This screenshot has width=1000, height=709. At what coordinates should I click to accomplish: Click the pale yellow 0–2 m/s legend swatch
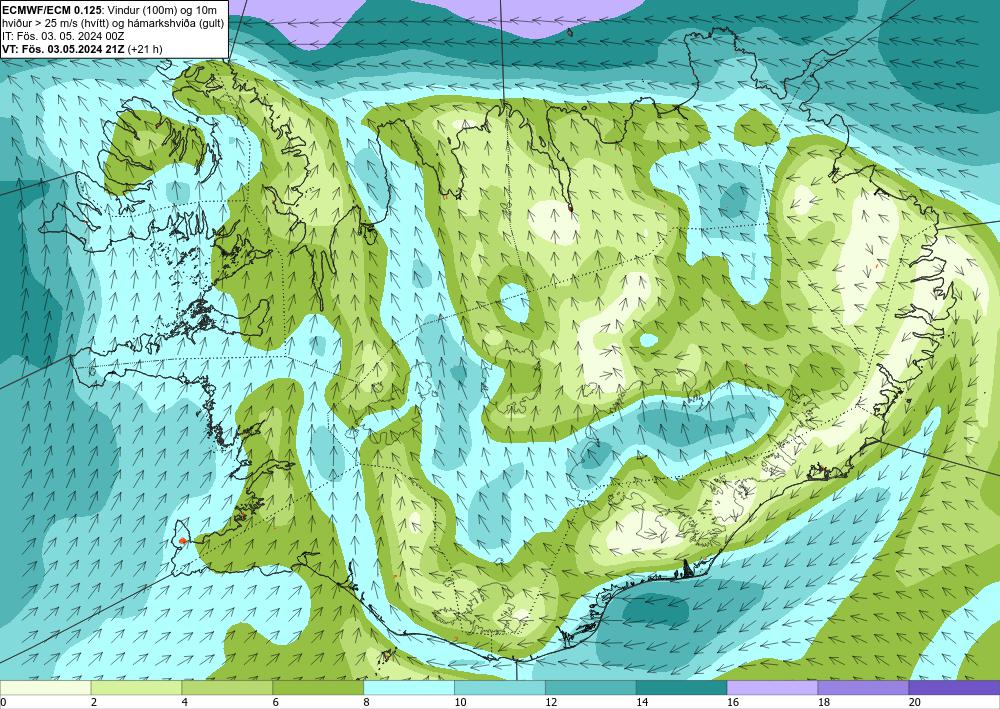pyautogui.click(x=45, y=688)
